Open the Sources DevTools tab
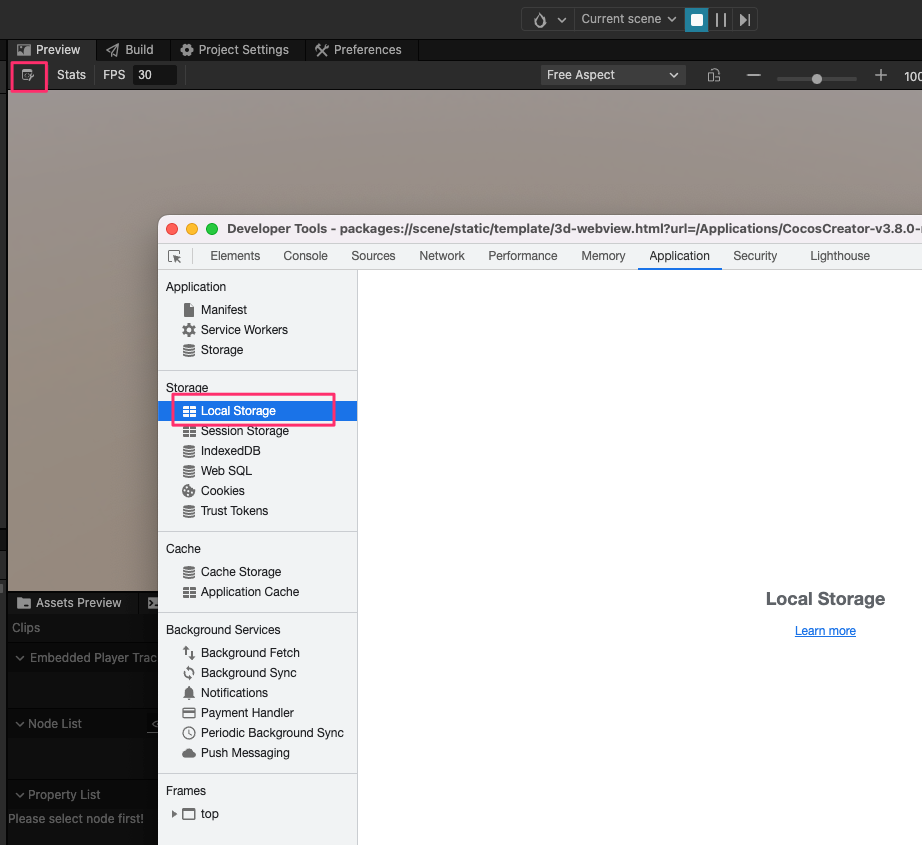This screenshot has height=845, width=922. (373, 256)
